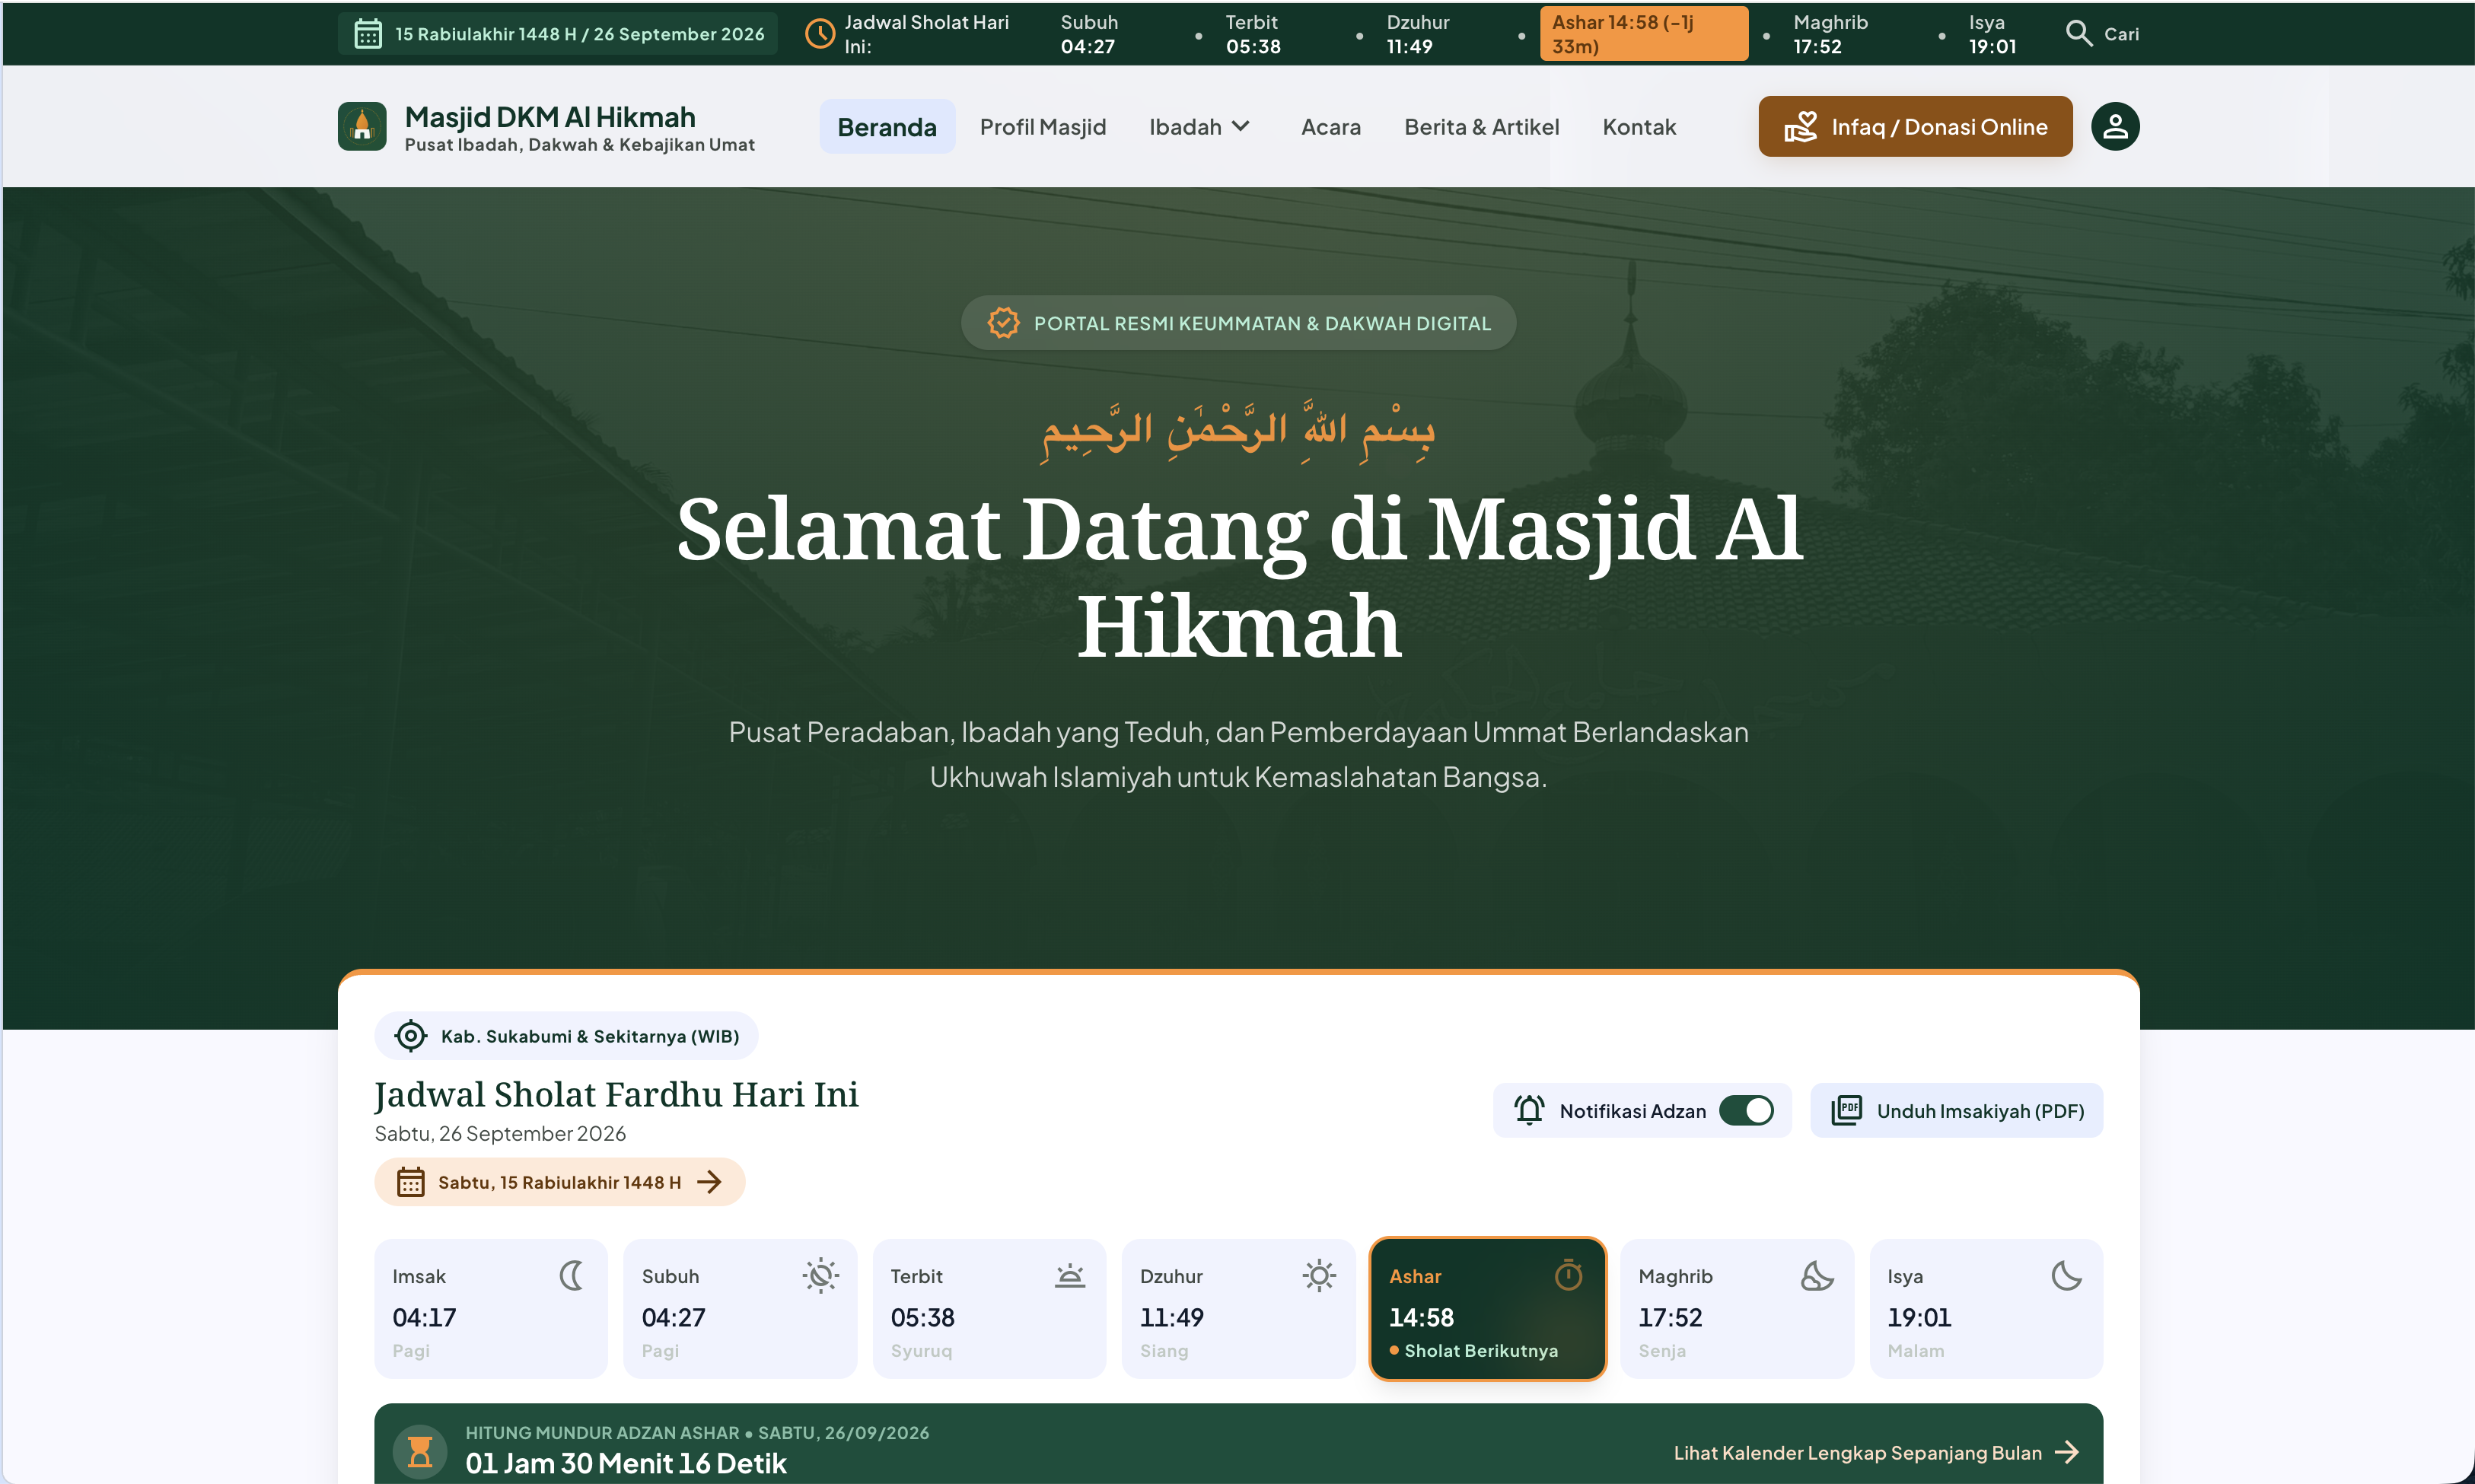Click the Masjid DKM Al Hikmah title
Screen dimensions: 2475x1484
tap(550, 117)
